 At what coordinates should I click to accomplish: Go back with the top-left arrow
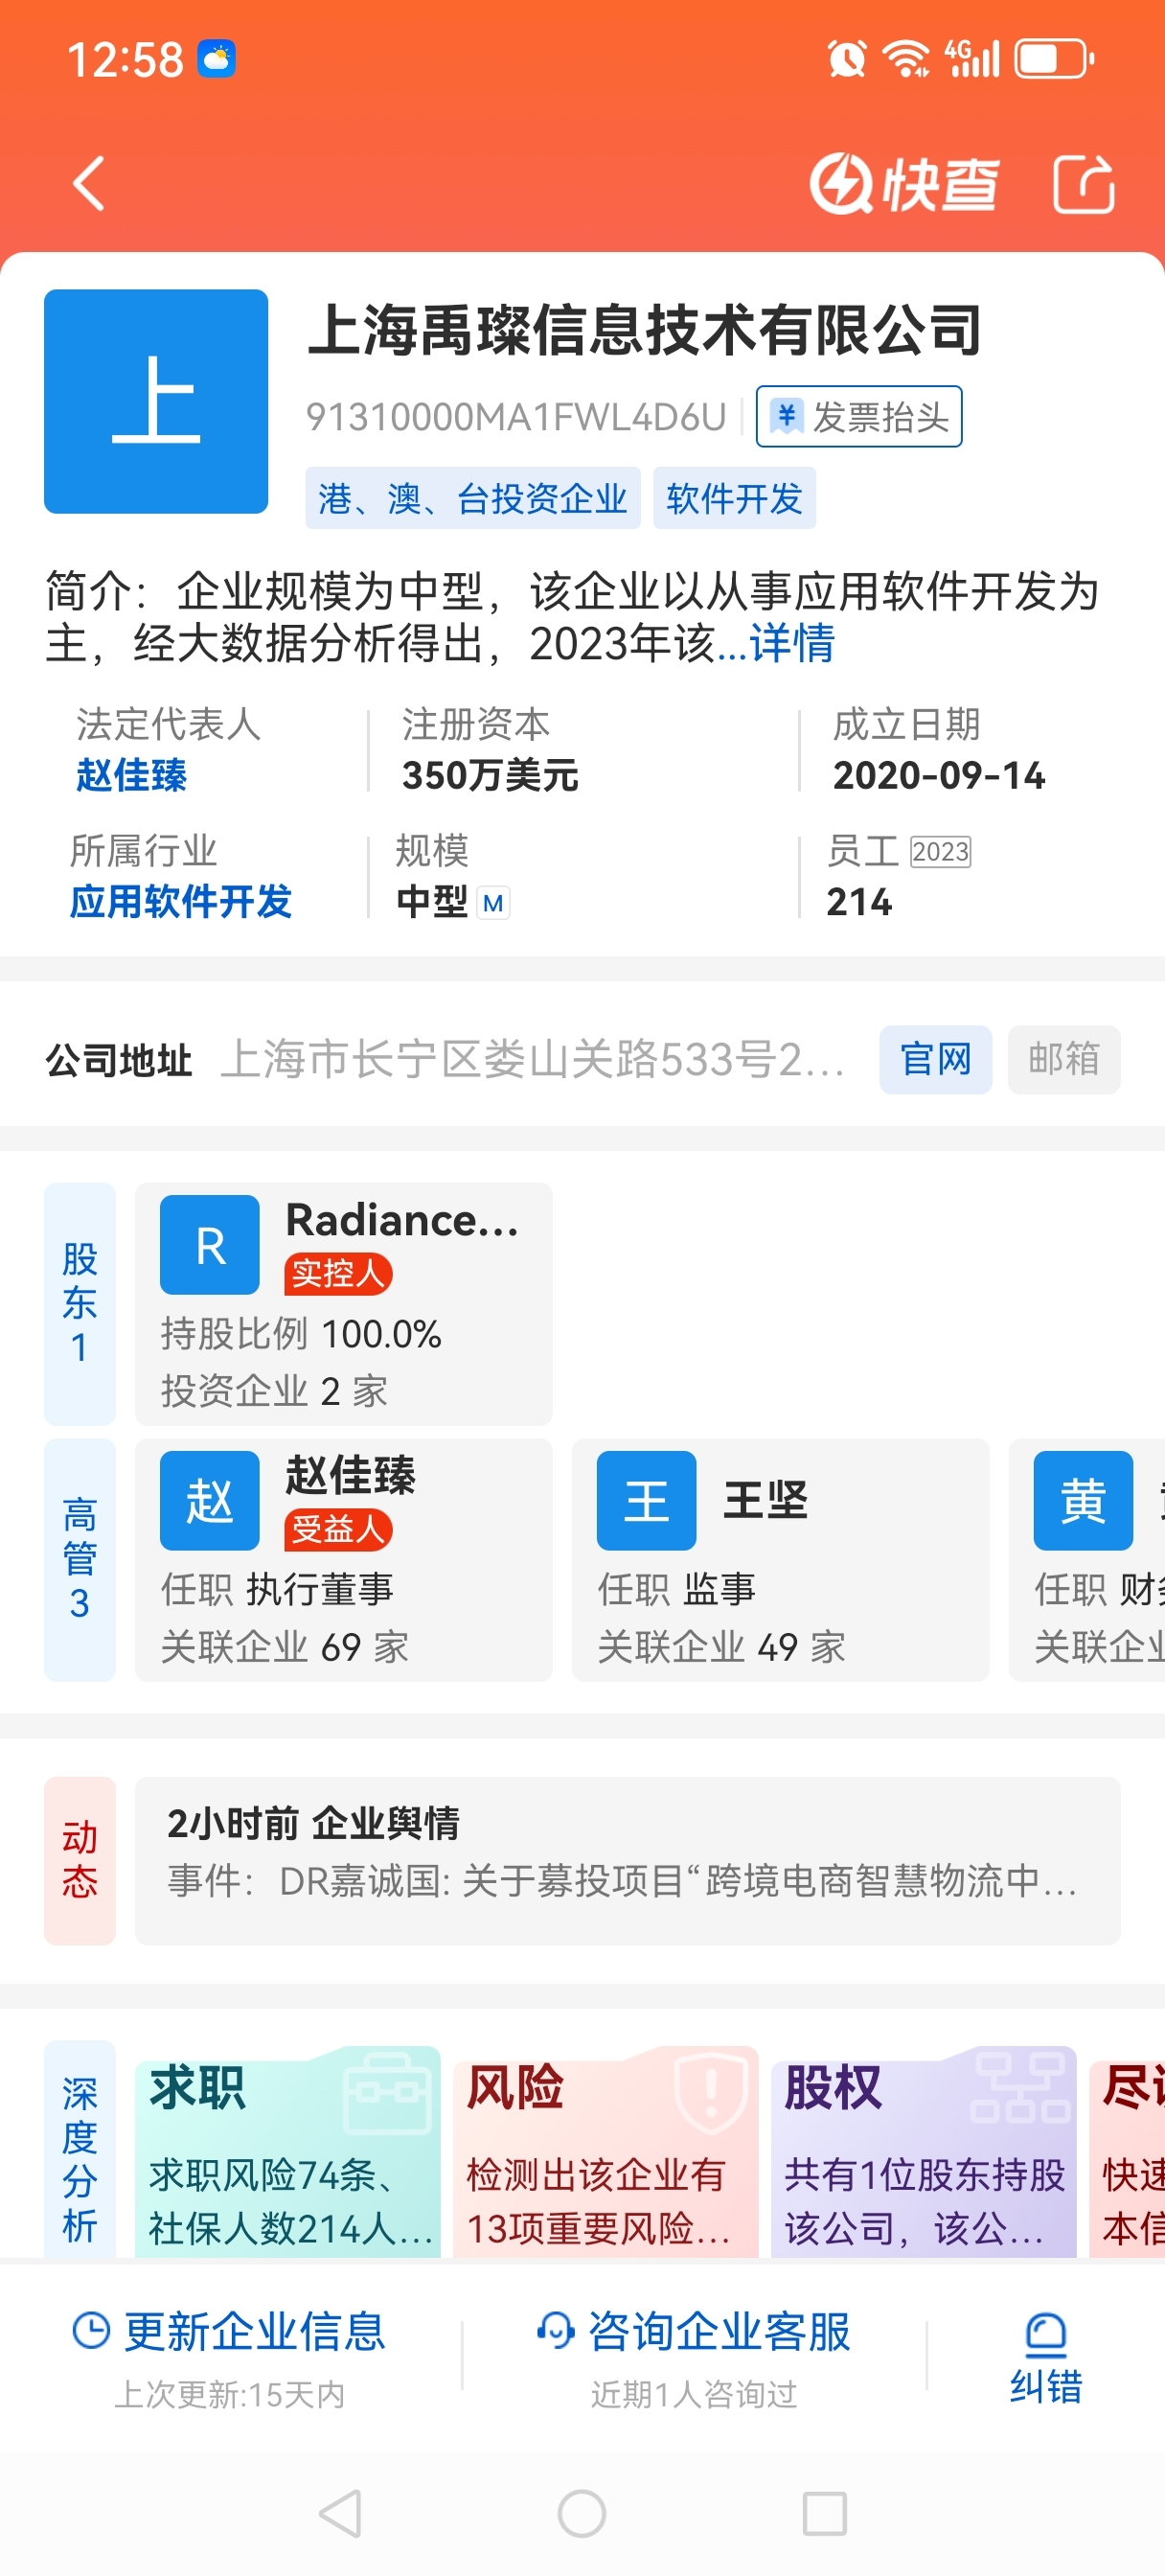click(x=89, y=184)
